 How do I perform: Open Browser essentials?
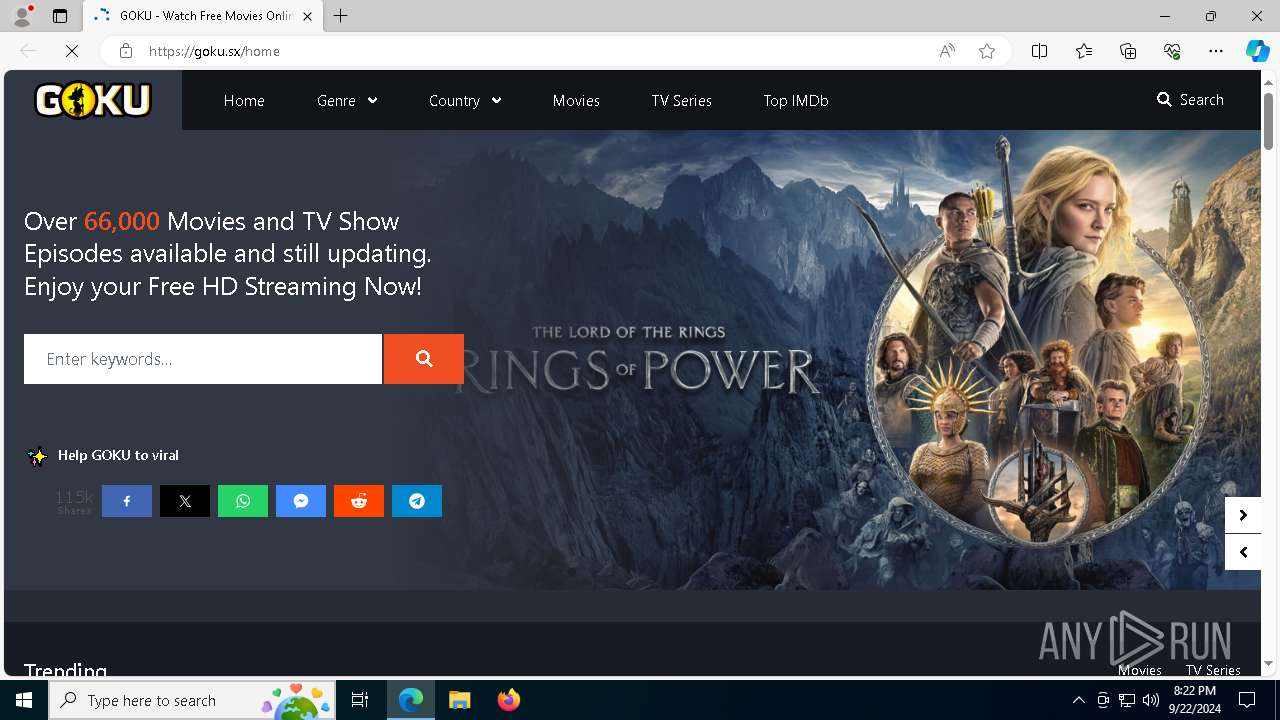click(1172, 51)
